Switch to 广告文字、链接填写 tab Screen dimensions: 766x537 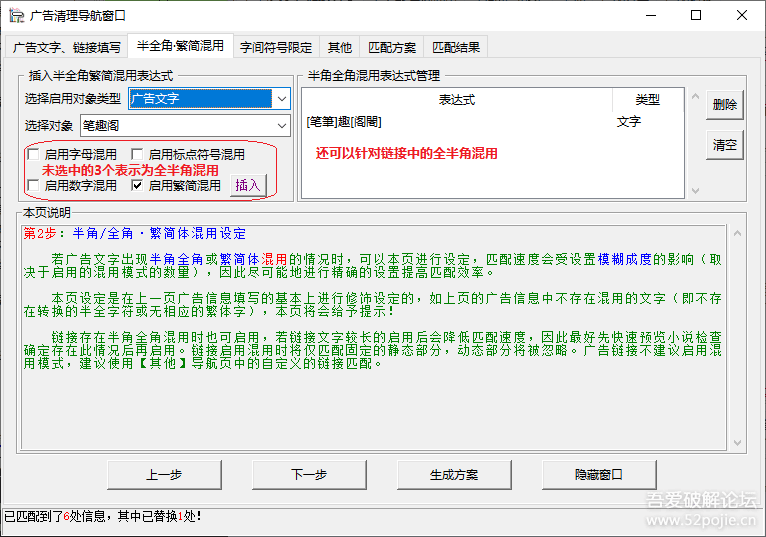[x=66, y=47]
